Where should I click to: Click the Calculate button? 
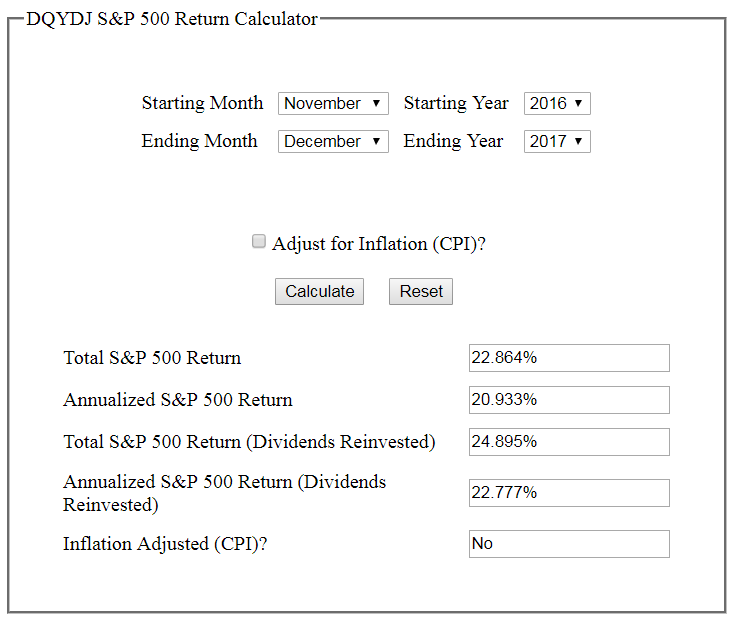click(319, 291)
